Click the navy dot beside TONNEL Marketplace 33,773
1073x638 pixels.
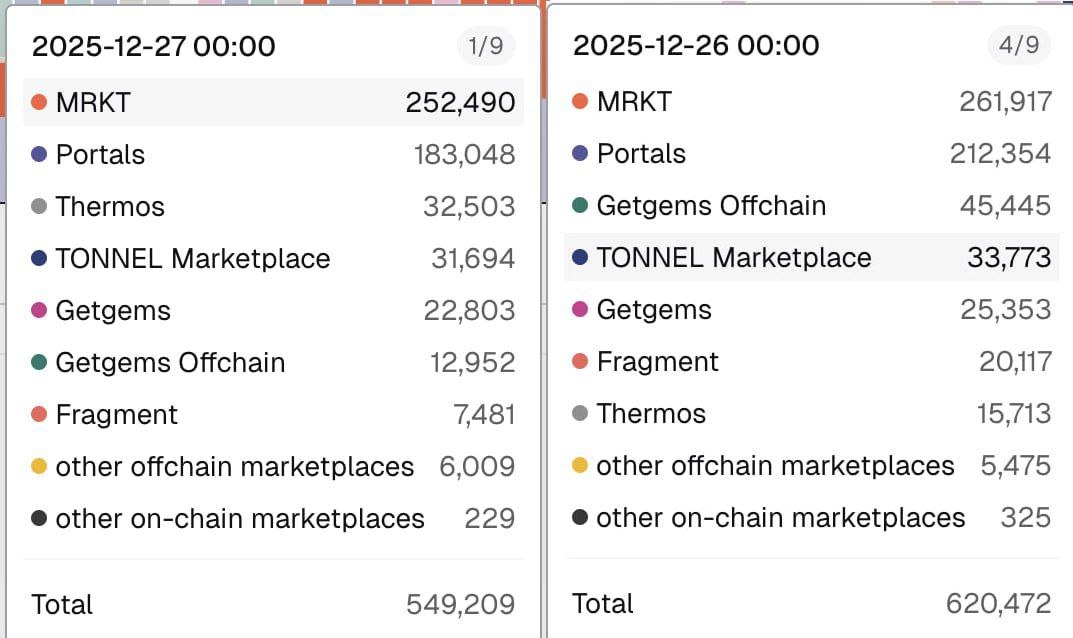580,258
